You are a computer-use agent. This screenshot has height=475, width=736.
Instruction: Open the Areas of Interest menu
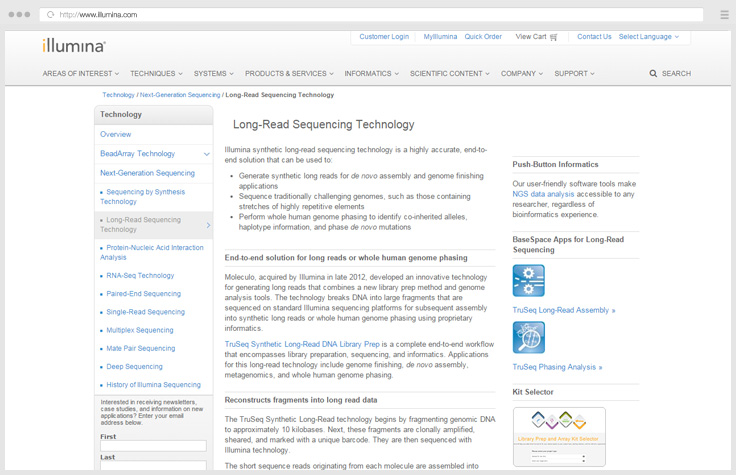80,74
